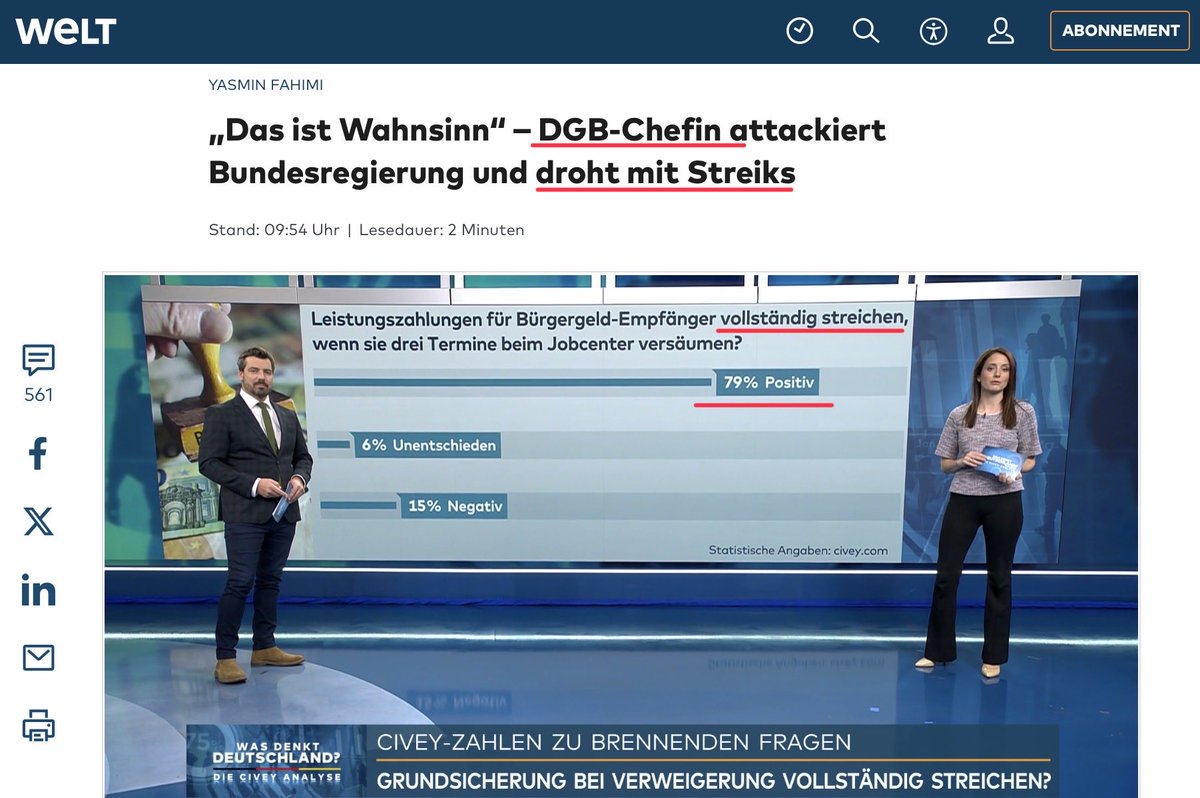This screenshot has height=798, width=1200.
Task: Open the accessibility options icon
Action: 933,31
